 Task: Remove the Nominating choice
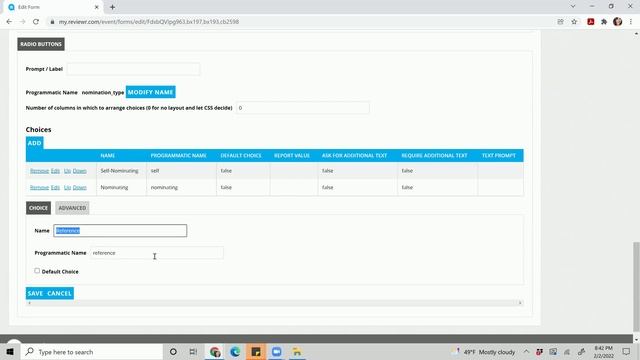pyautogui.click(x=39, y=187)
